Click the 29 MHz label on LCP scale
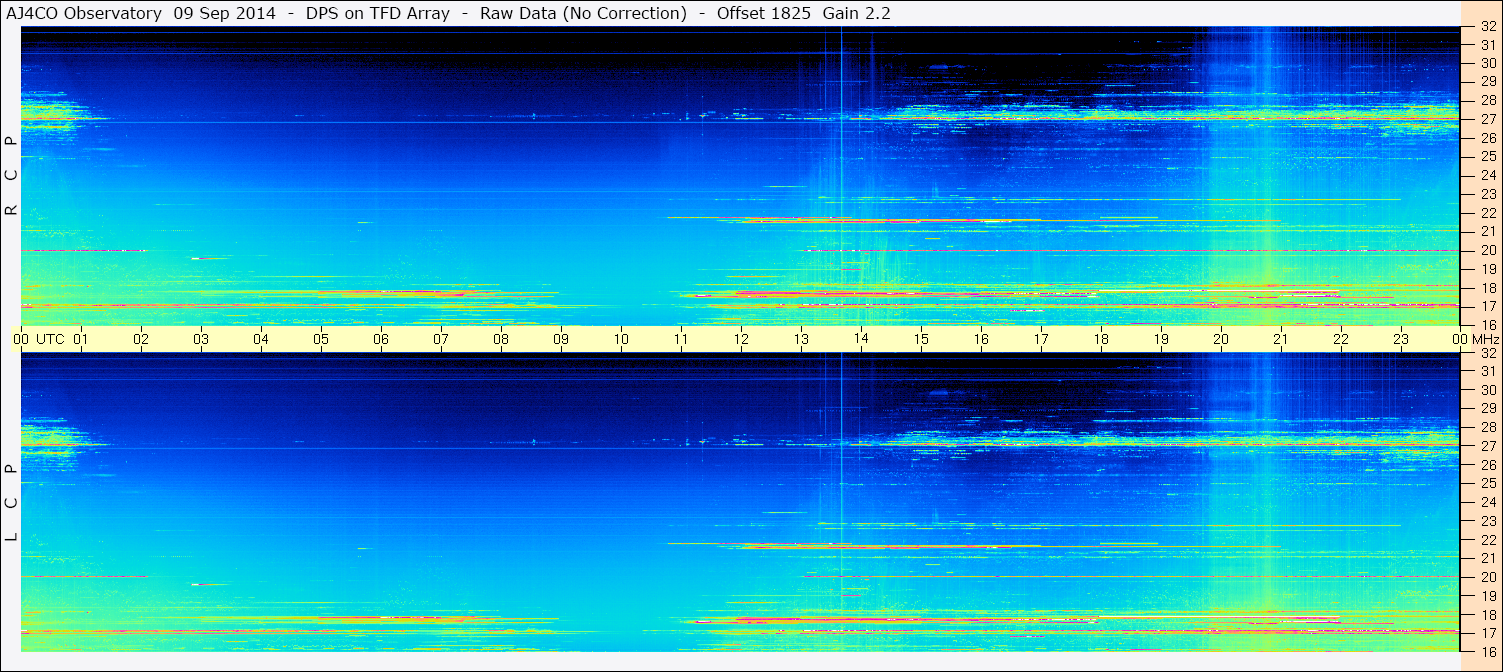 [x=1488, y=408]
